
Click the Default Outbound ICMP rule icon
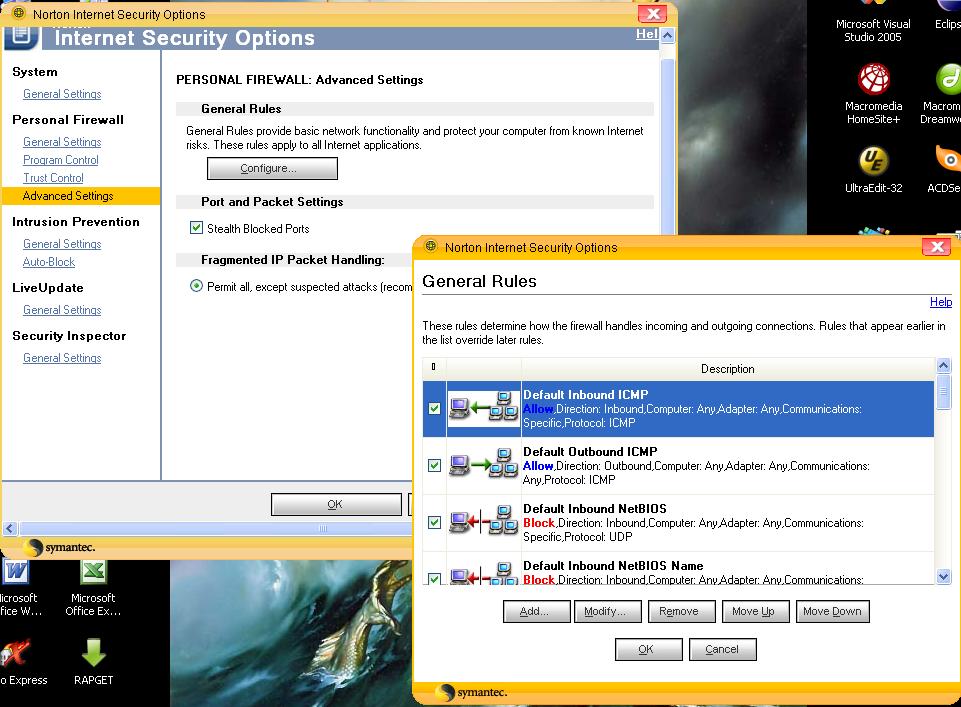(x=484, y=464)
